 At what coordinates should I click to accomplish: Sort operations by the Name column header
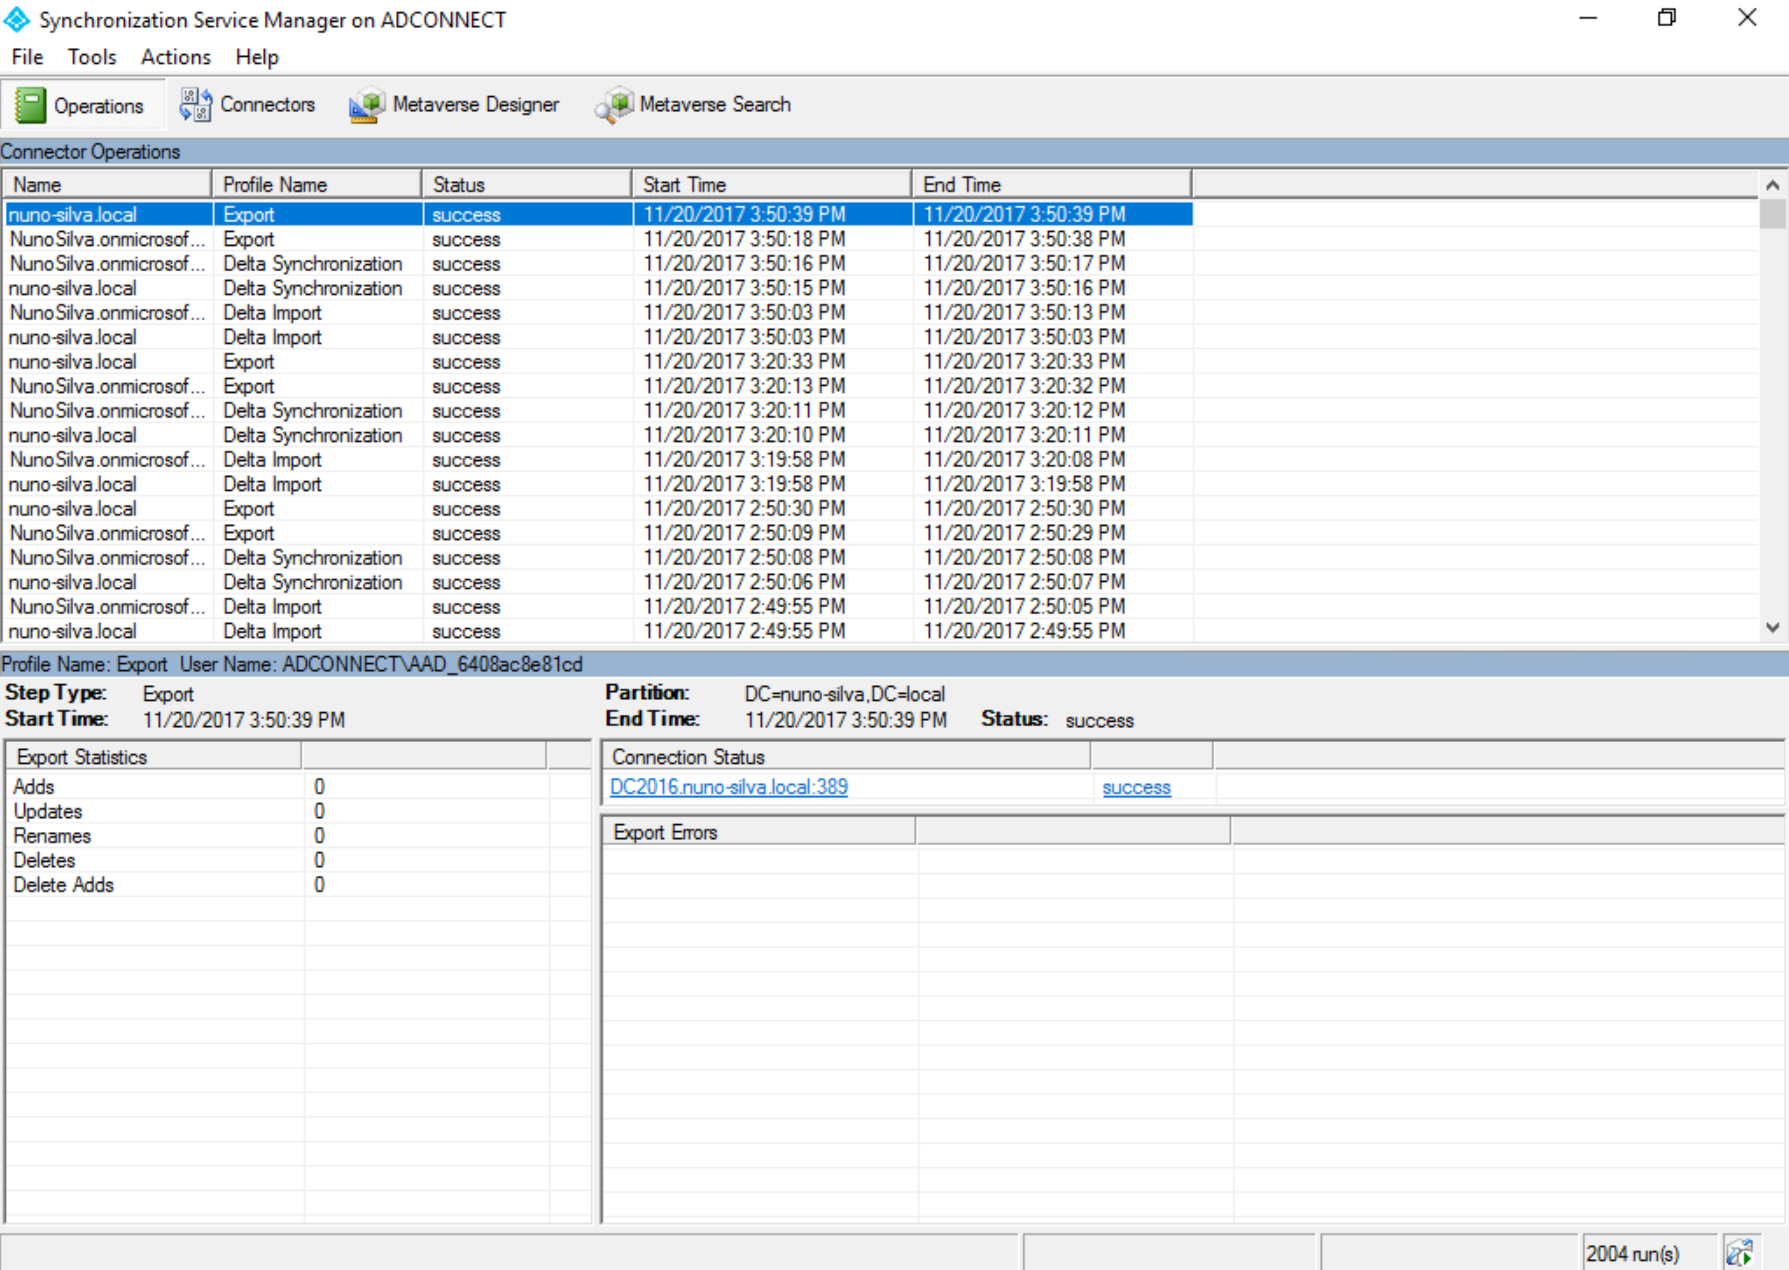coord(106,184)
